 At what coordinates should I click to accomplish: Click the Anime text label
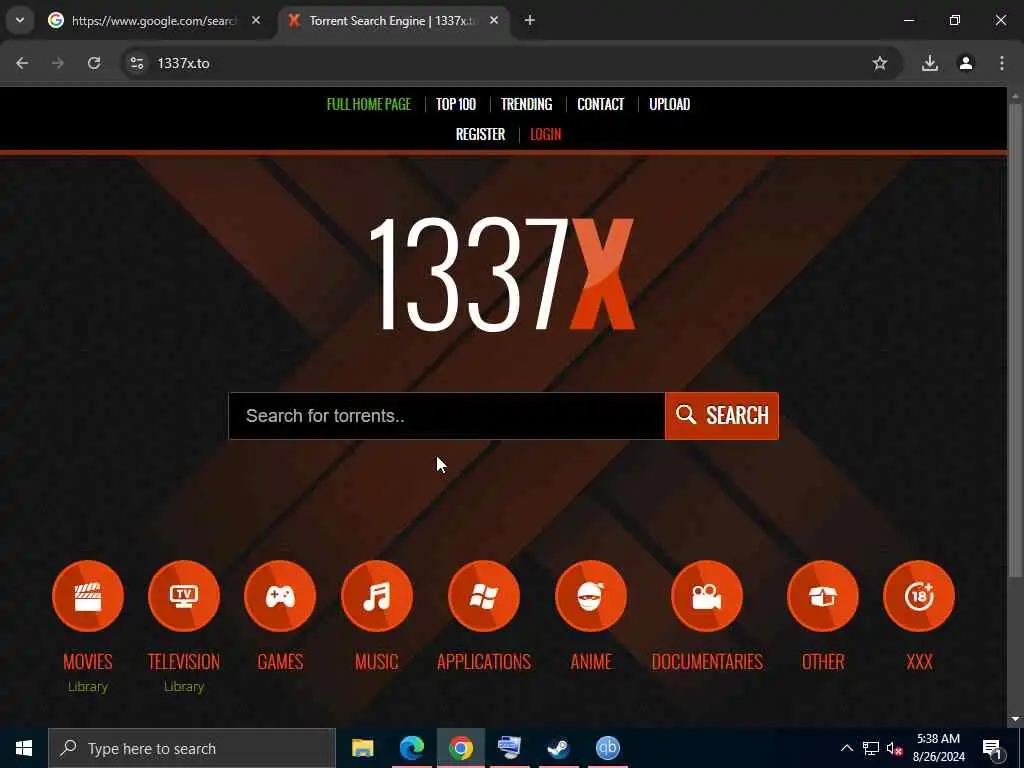591,662
